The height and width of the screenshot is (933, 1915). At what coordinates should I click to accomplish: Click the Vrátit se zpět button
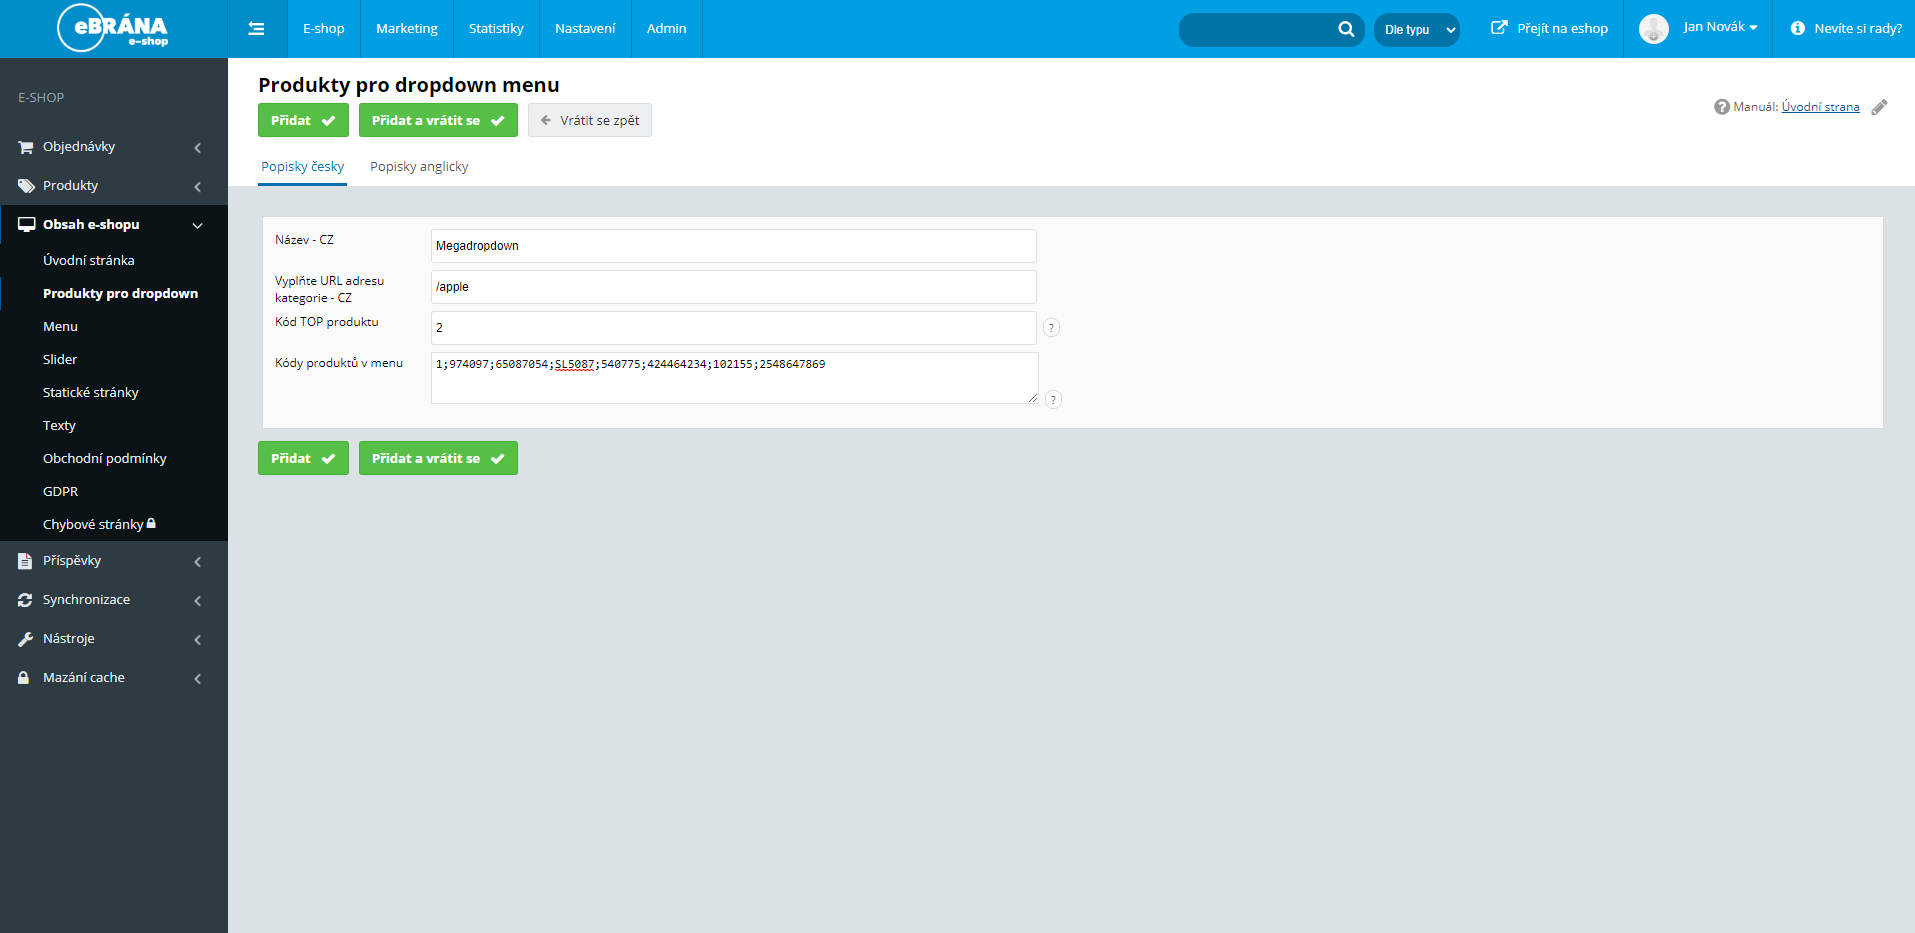point(590,120)
